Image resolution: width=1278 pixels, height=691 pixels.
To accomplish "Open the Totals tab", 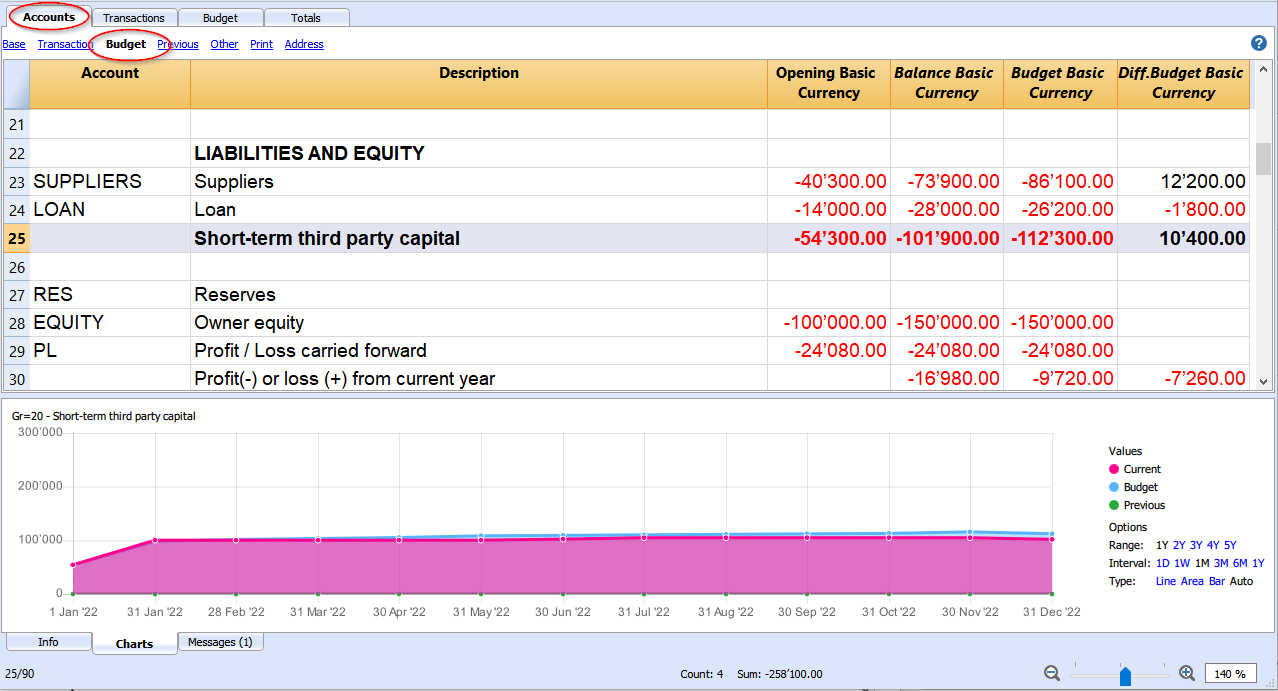I will [306, 18].
